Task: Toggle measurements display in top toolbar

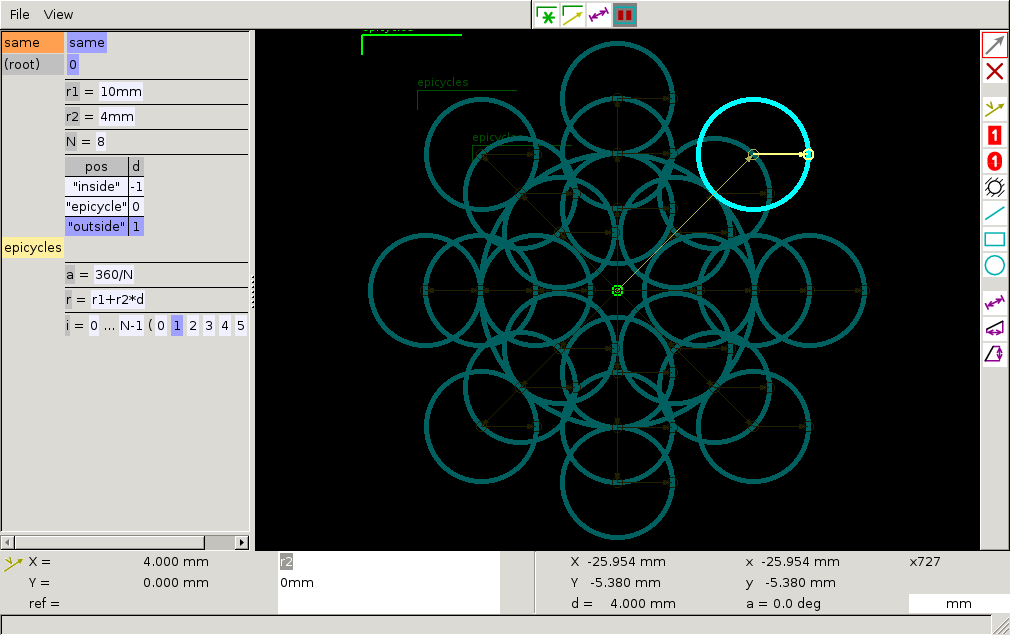Action: pos(599,15)
